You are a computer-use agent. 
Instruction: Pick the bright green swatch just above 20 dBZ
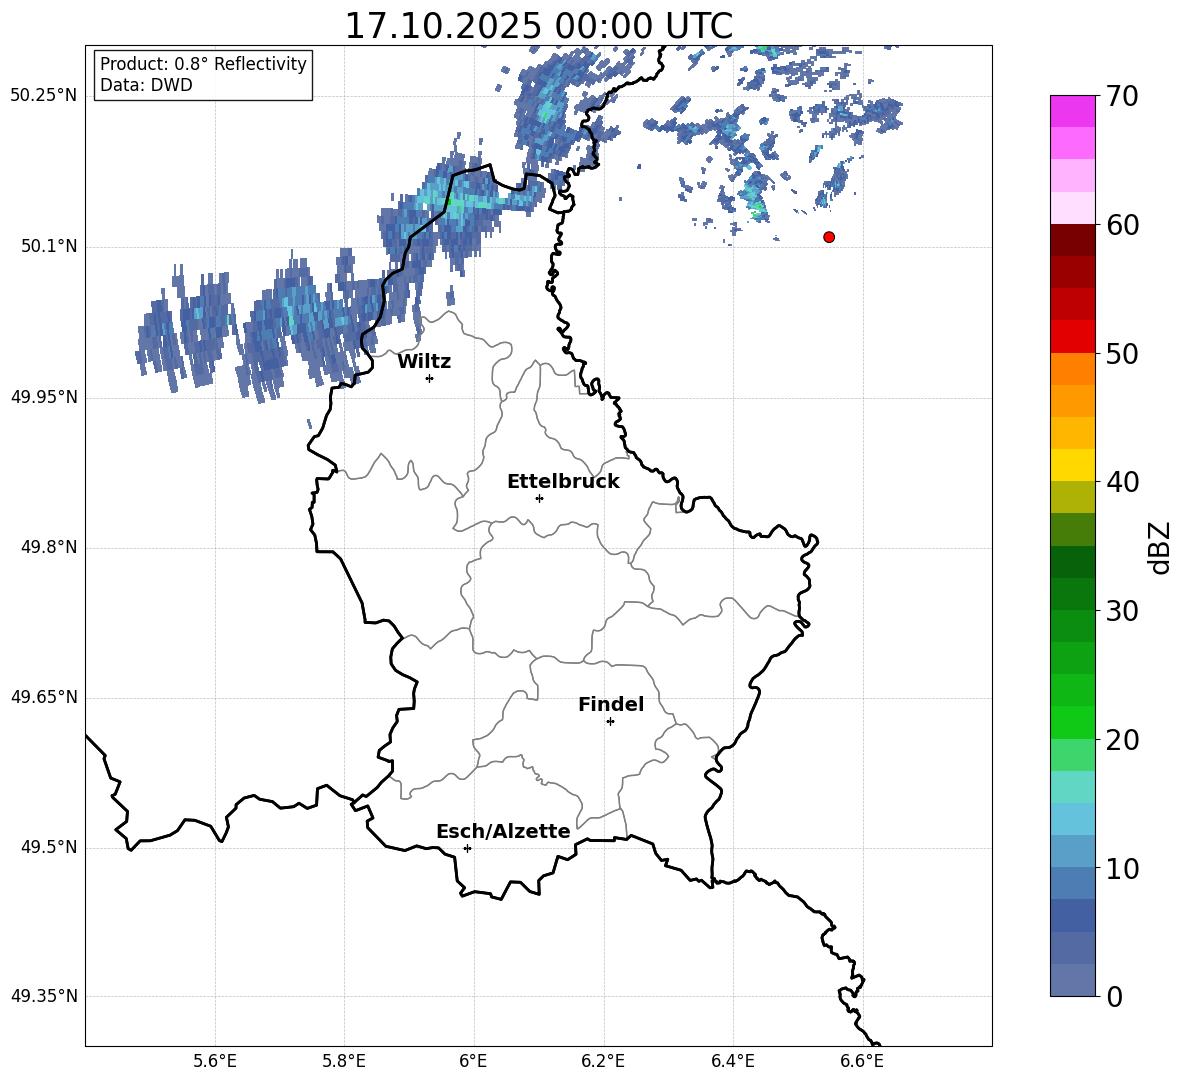pyautogui.click(x=1073, y=722)
